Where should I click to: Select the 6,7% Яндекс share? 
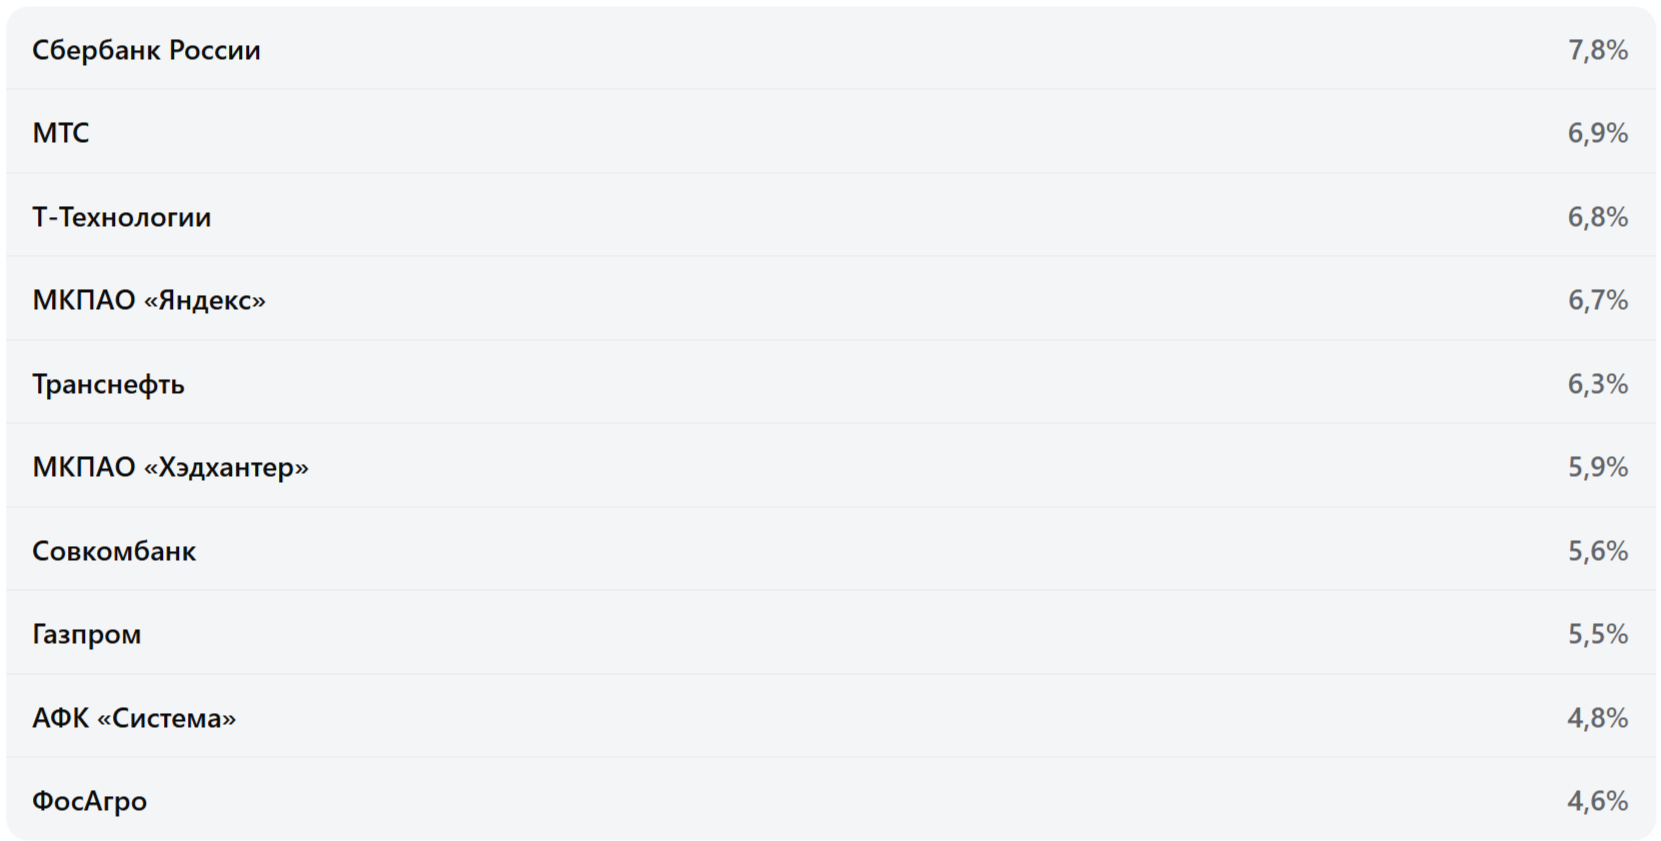(1597, 300)
